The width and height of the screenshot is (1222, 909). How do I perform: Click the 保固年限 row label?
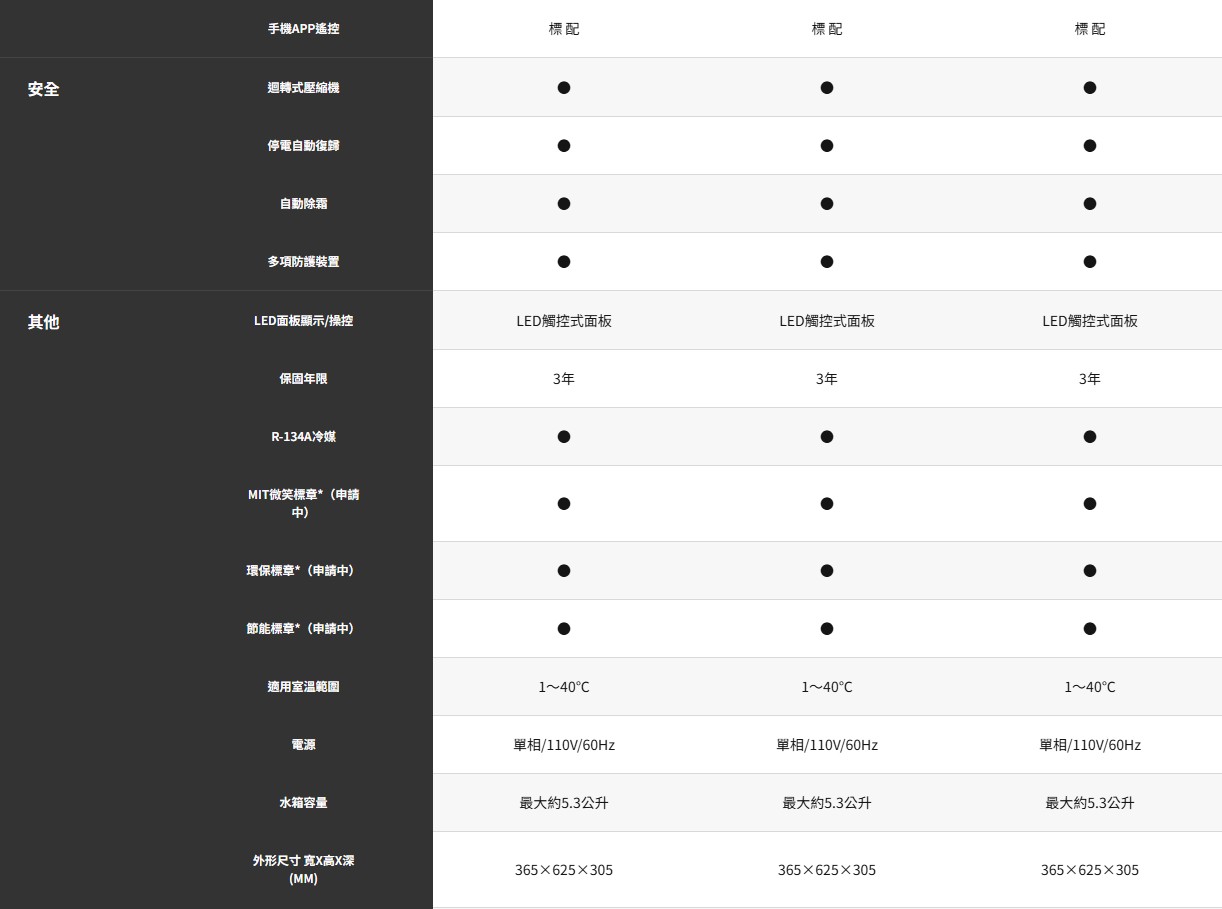click(x=303, y=379)
